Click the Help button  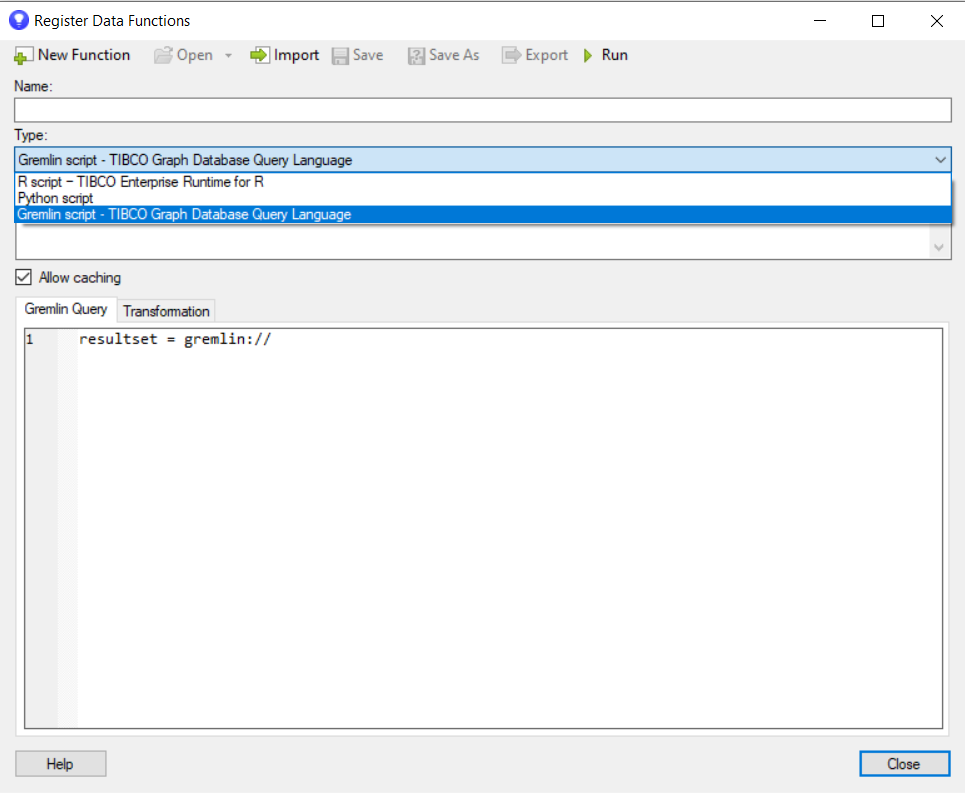tap(60, 763)
